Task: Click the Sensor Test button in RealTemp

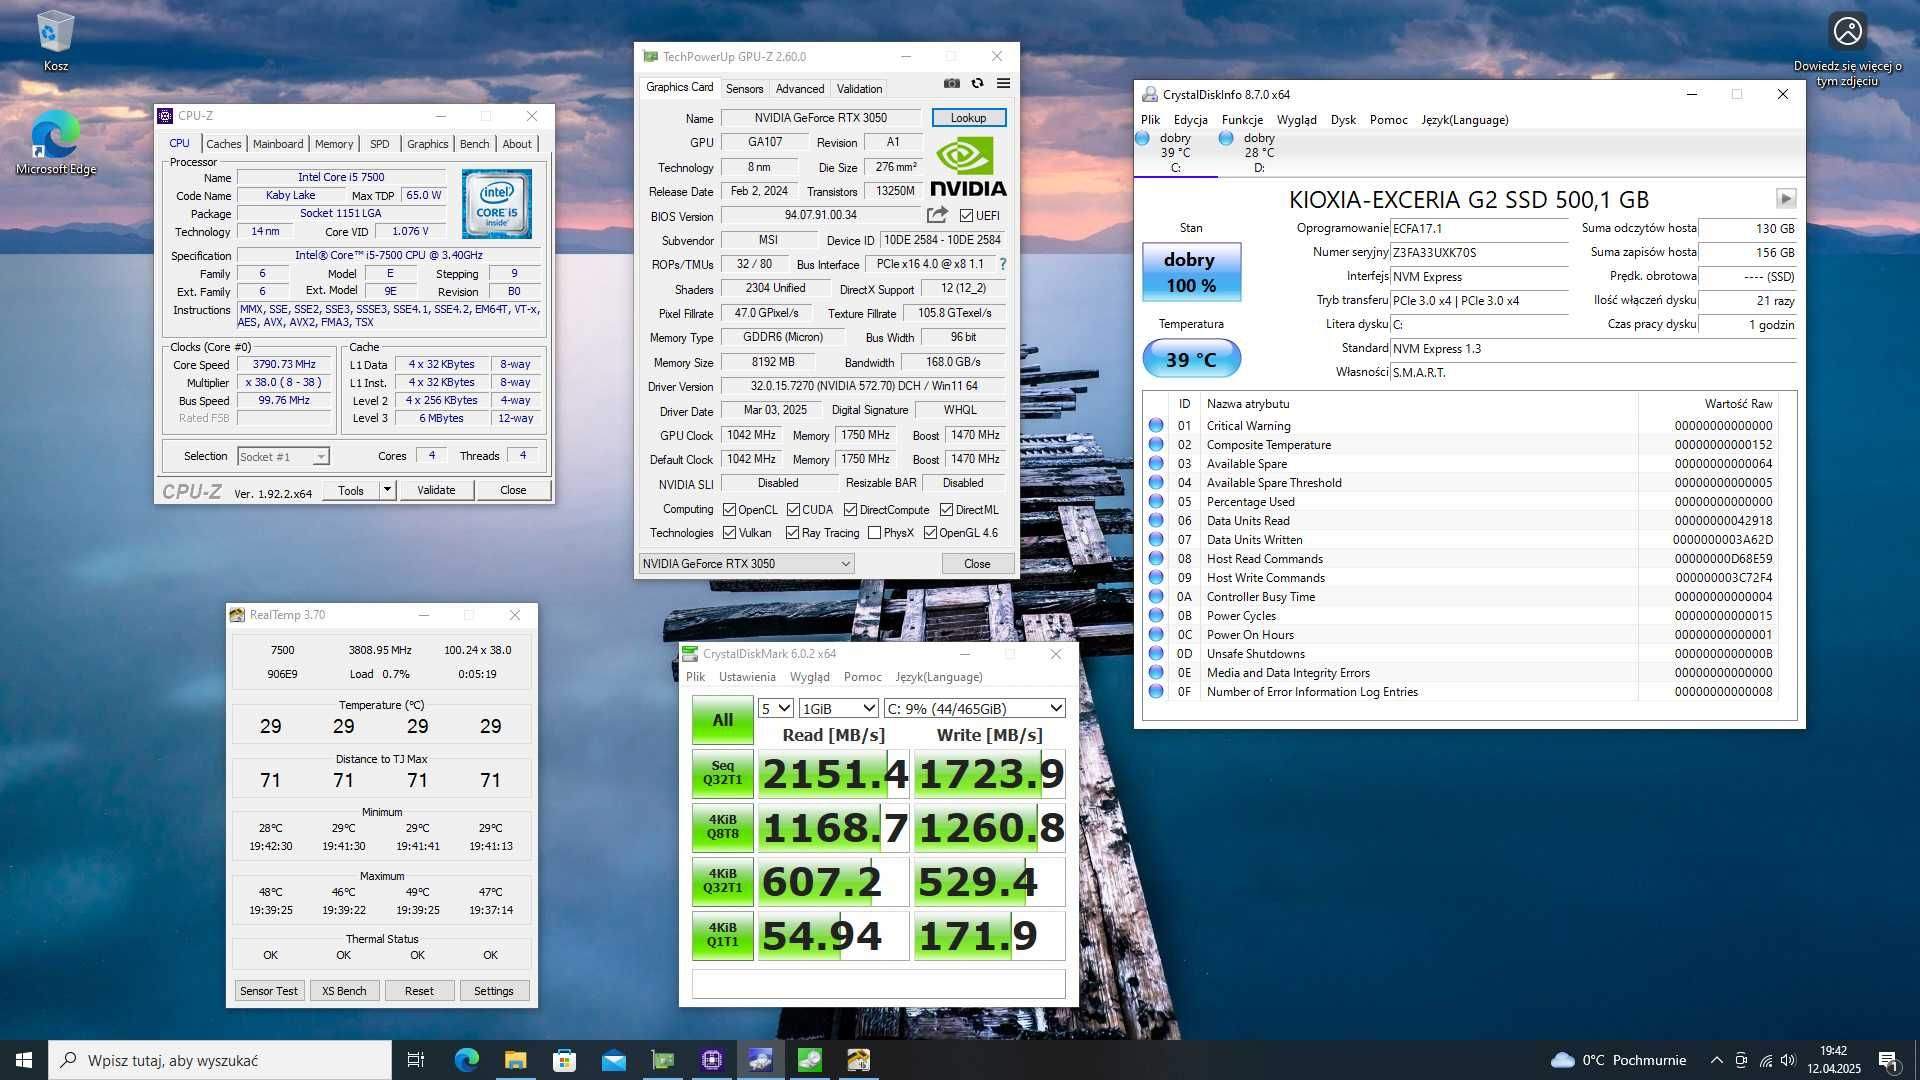Action: (269, 991)
